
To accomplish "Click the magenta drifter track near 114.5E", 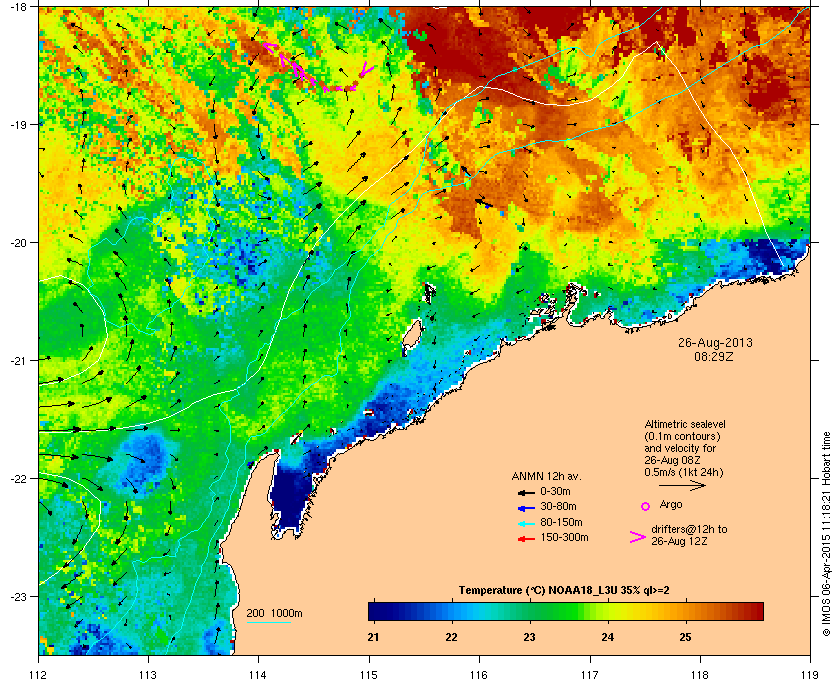I will [319, 69].
